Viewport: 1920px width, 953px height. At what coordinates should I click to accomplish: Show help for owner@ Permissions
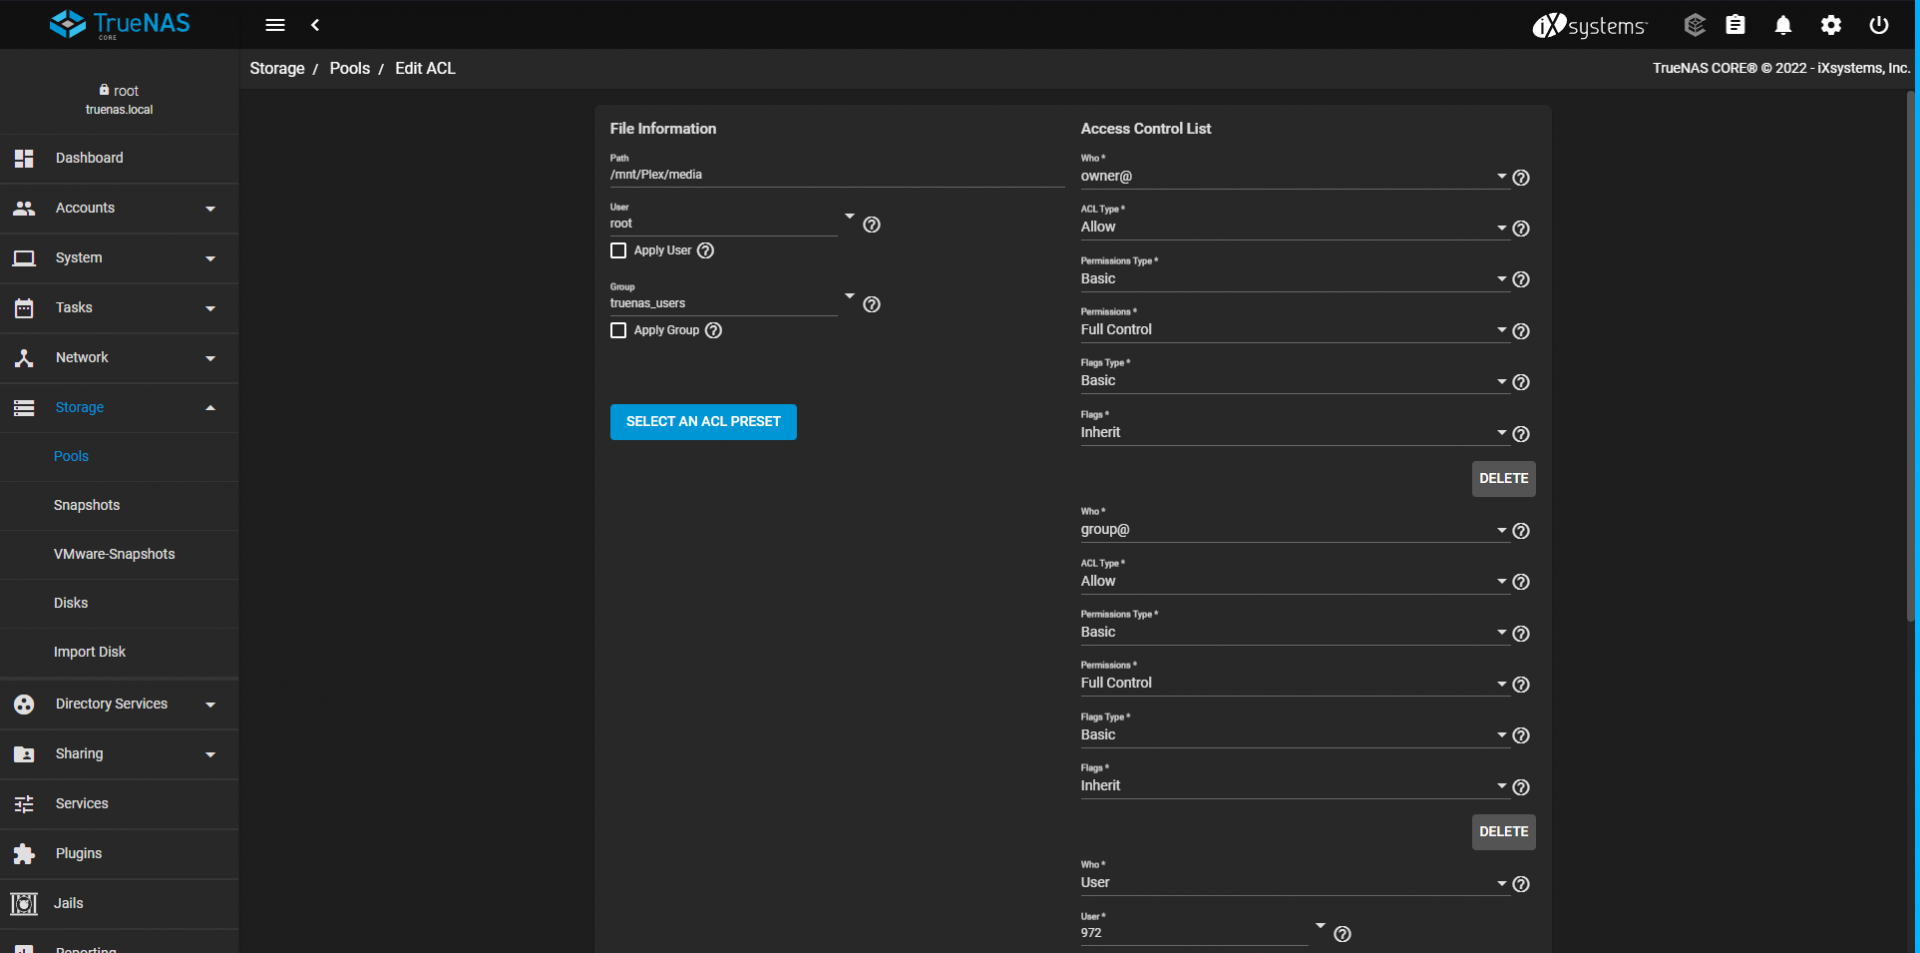click(x=1521, y=331)
